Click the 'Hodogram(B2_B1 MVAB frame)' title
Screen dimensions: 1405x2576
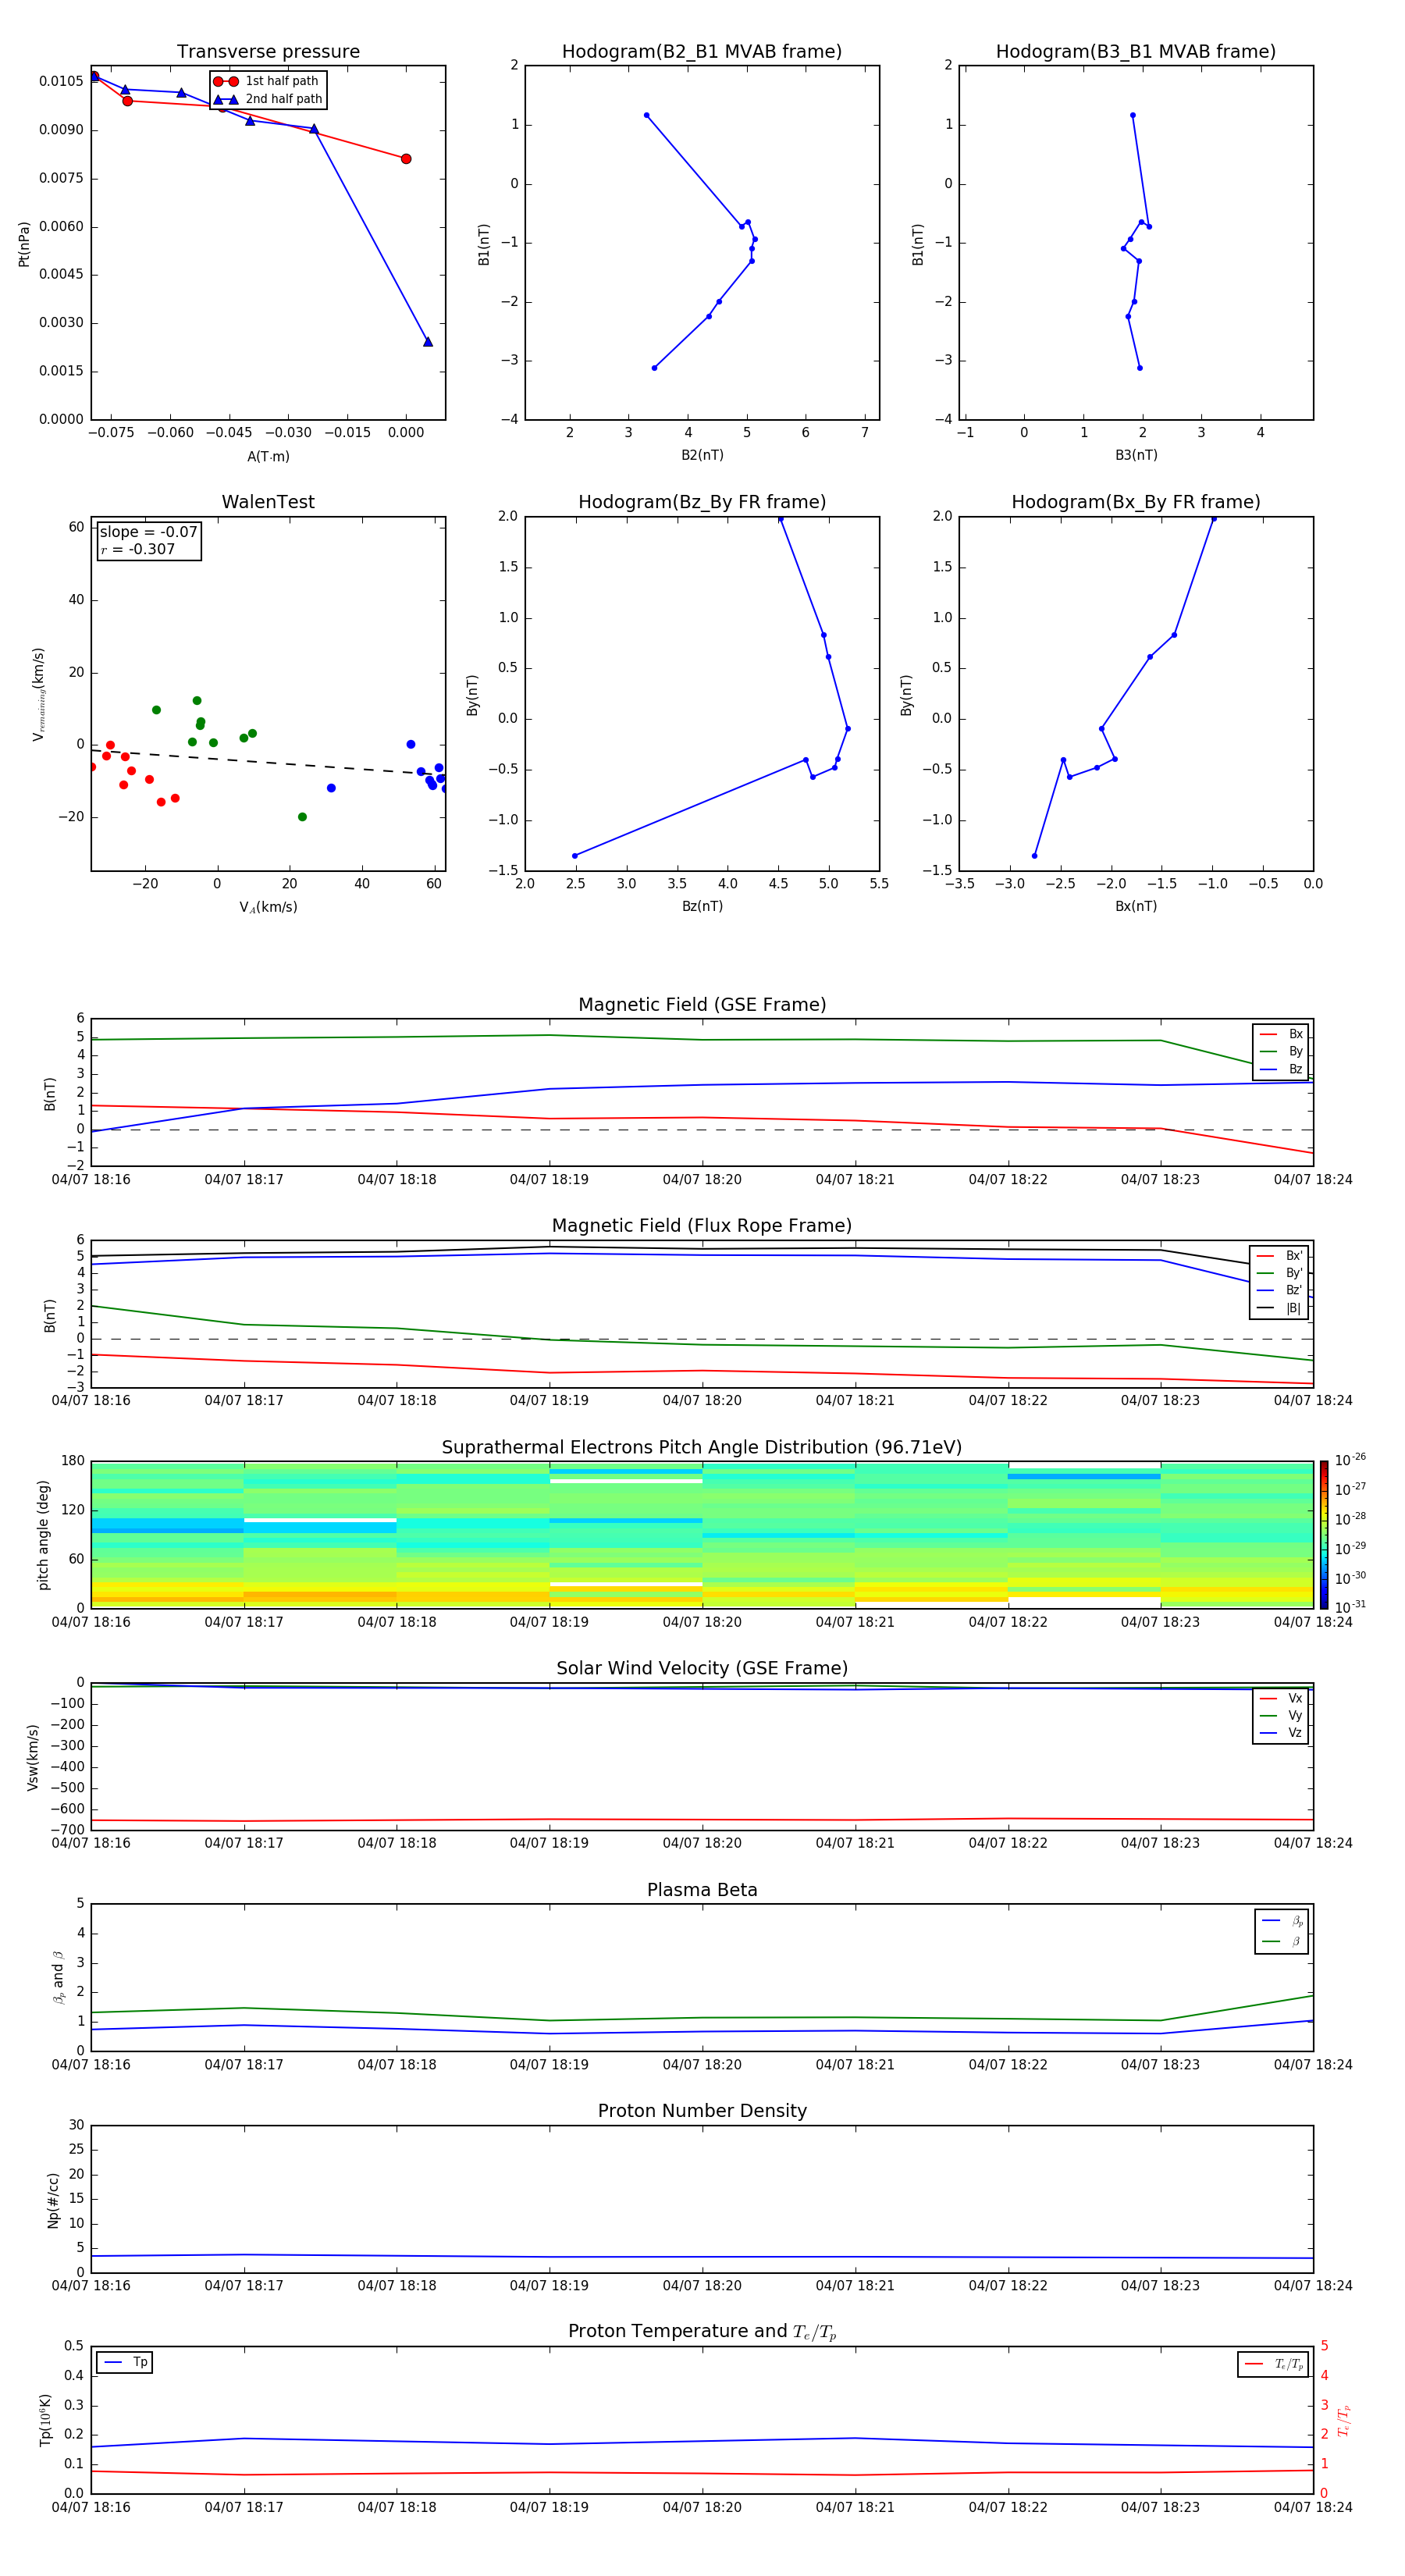(702, 52)
